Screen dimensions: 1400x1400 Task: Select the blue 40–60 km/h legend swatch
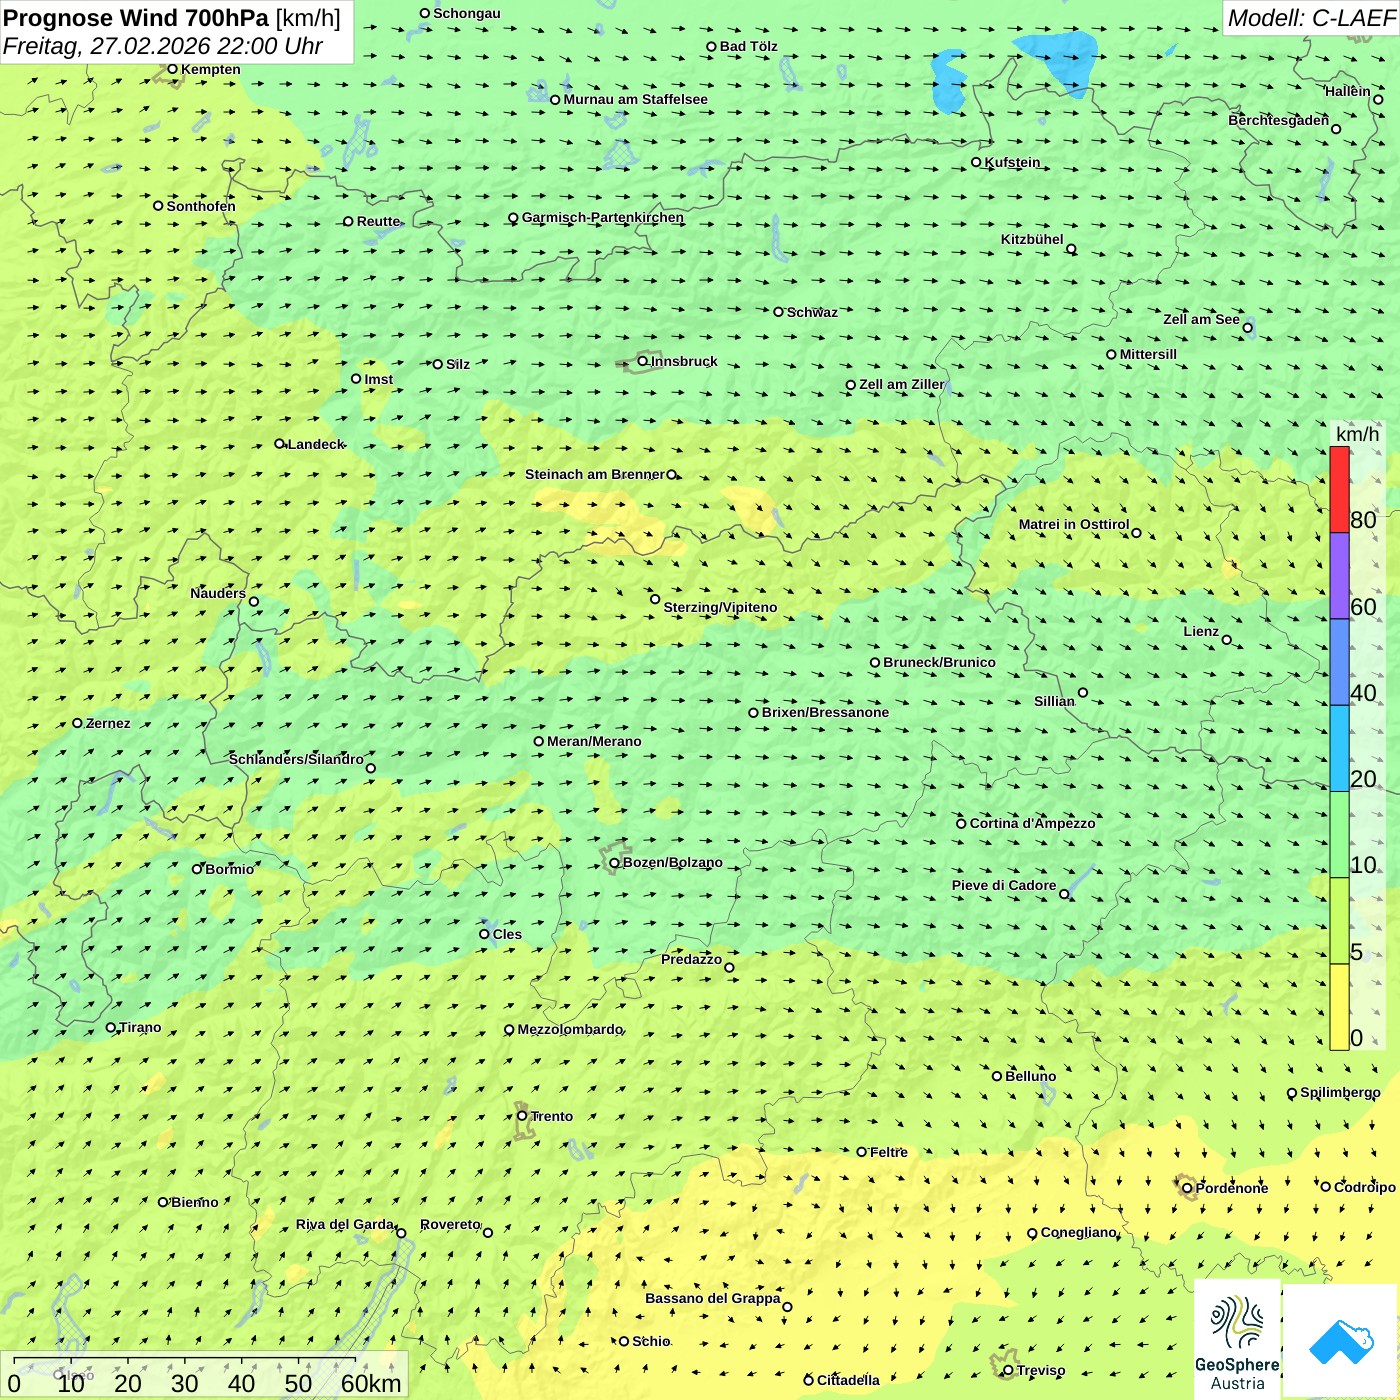pos(1339,662)
